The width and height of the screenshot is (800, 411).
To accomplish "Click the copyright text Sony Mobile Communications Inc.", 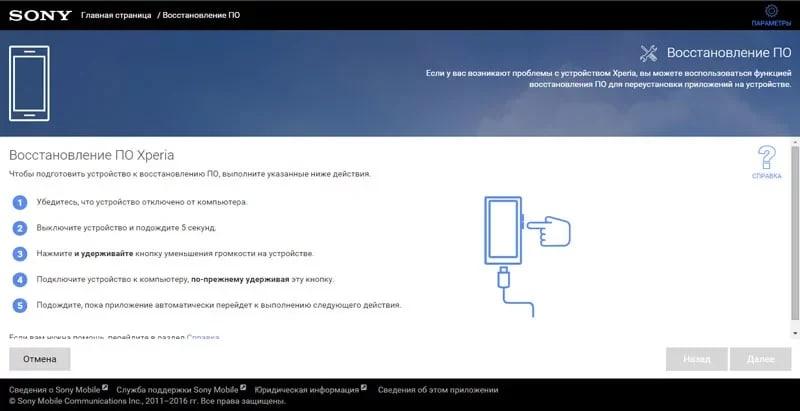I will coord(146,402).
